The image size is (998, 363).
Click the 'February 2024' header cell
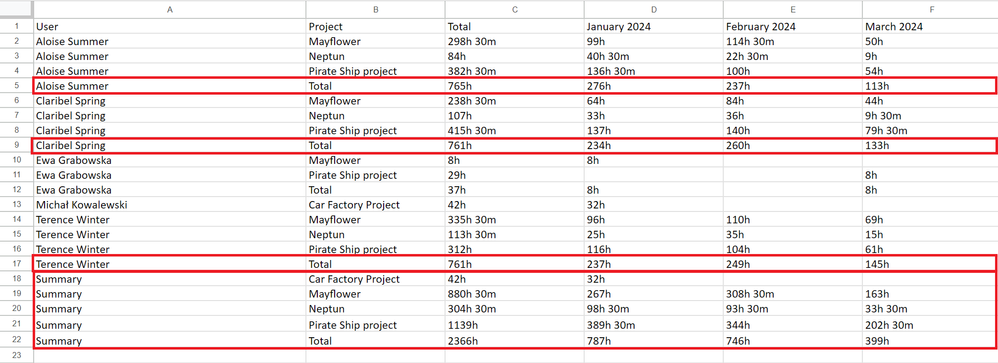[792, 27]
